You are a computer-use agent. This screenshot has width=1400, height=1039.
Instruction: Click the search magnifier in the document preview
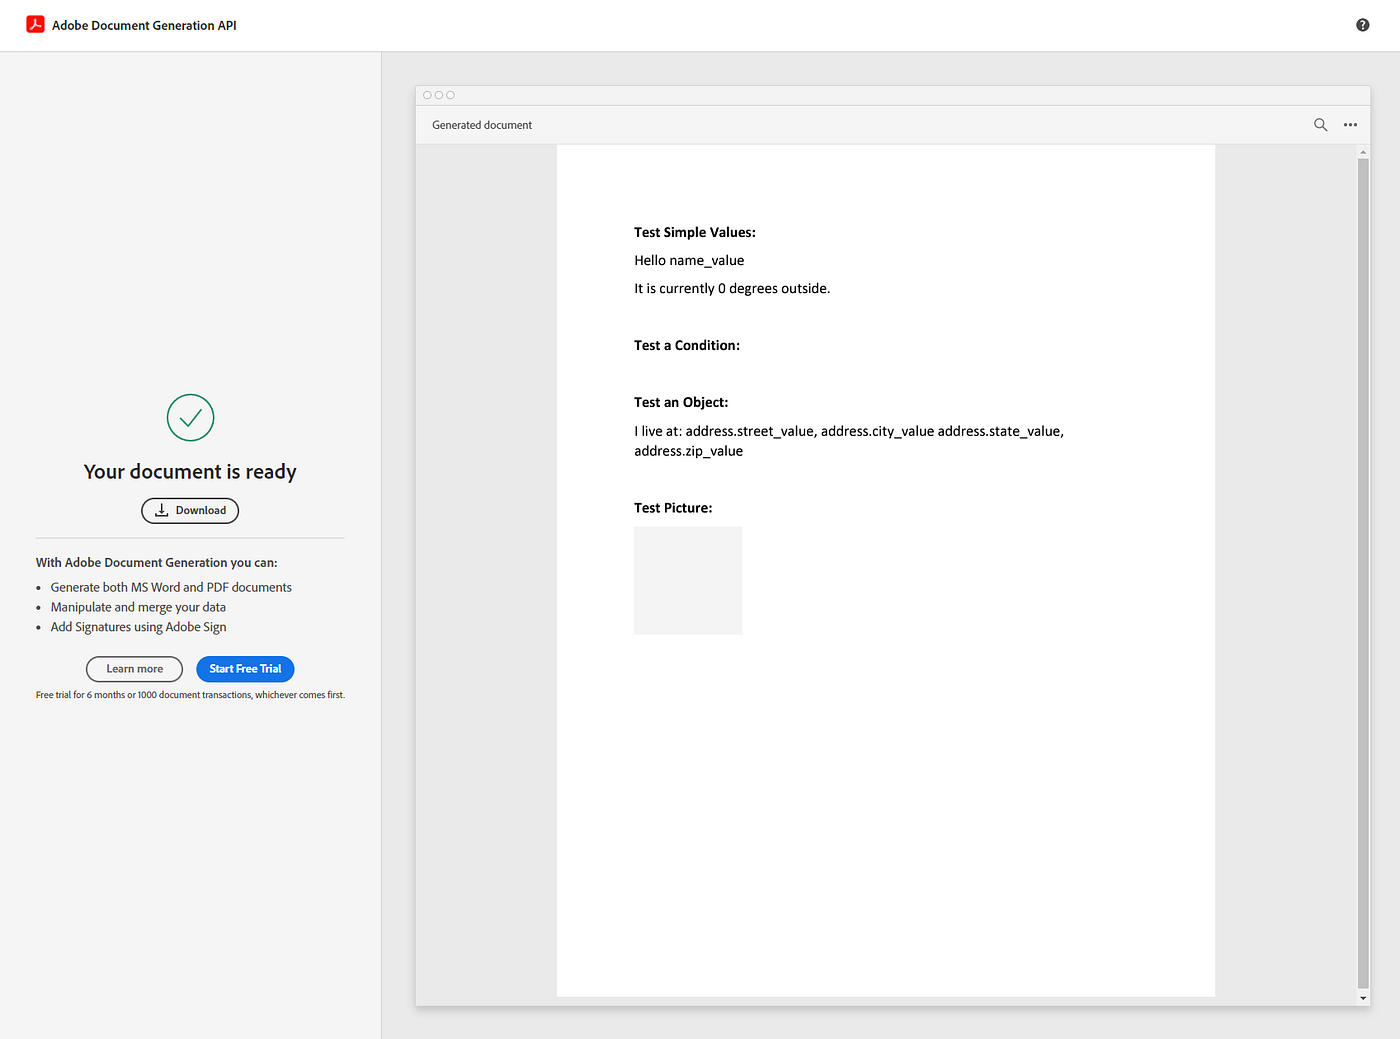1321,125
